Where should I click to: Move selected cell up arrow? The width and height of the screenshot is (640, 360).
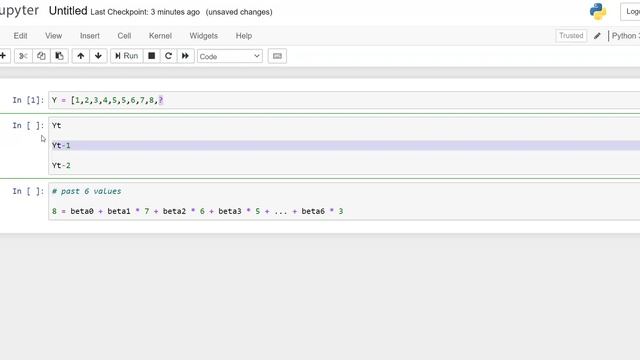pyautogui.click(x=81, y=56)
